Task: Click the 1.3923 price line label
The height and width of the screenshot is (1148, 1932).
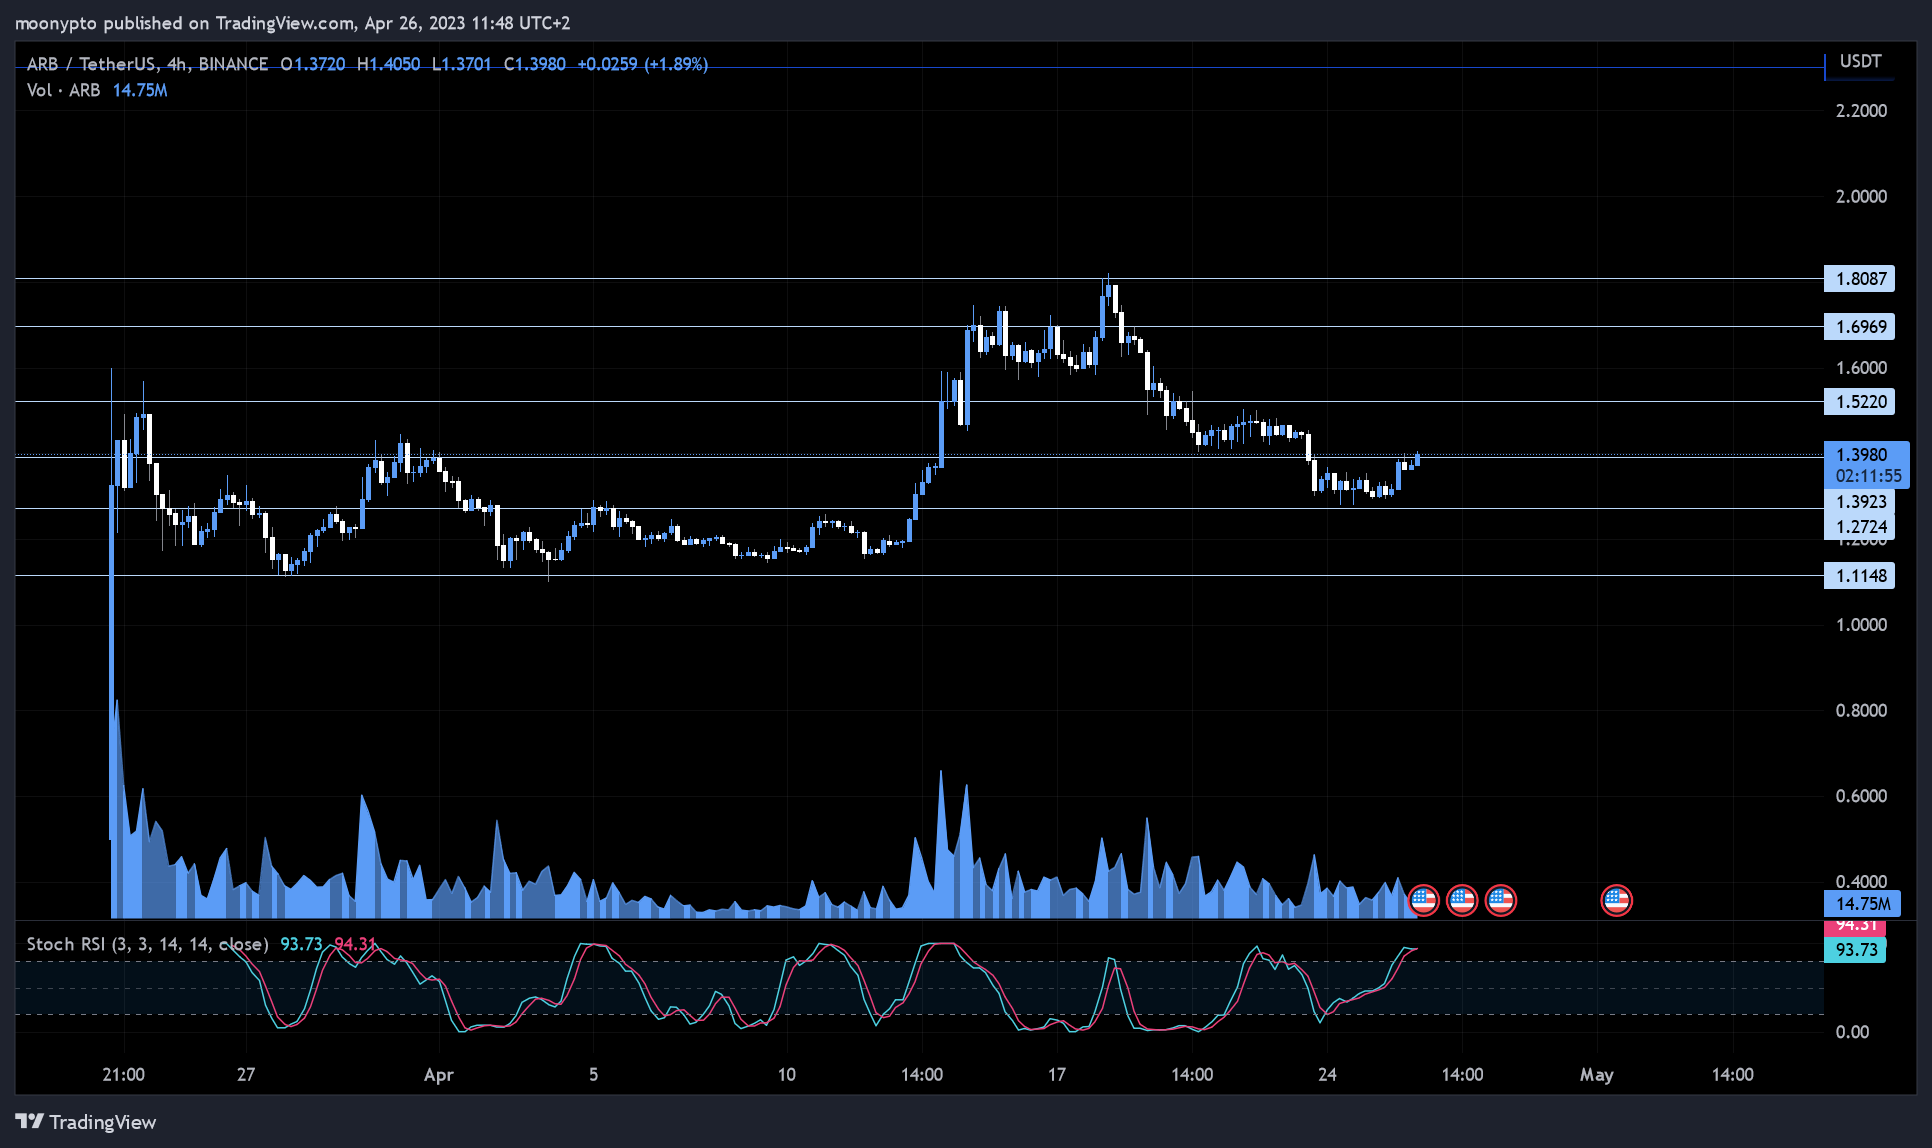Action: [x=1860, y=502]
